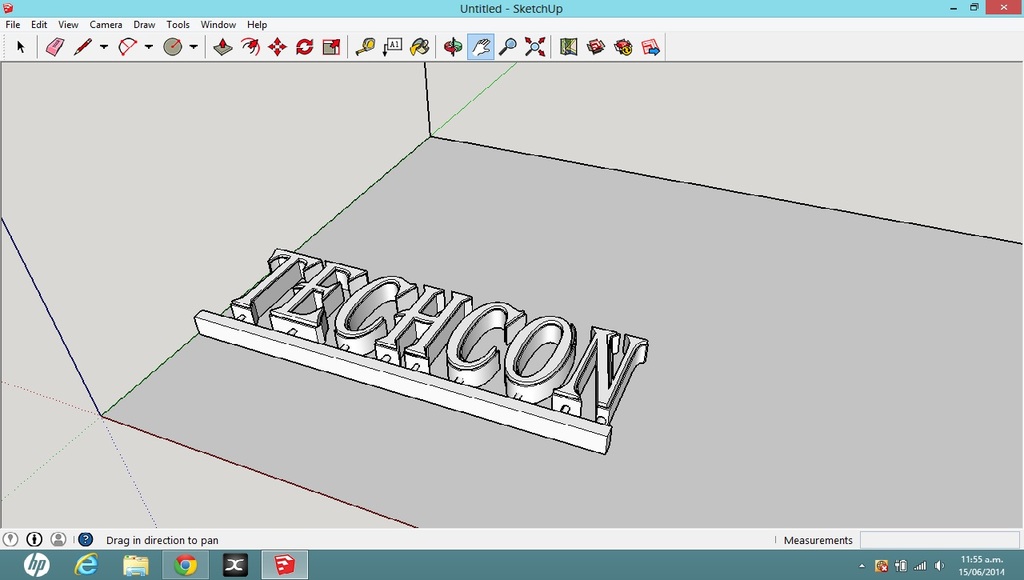Open Instructor help question-mark icon
This screenshot has width=1024, height=580.
[86, 540]
